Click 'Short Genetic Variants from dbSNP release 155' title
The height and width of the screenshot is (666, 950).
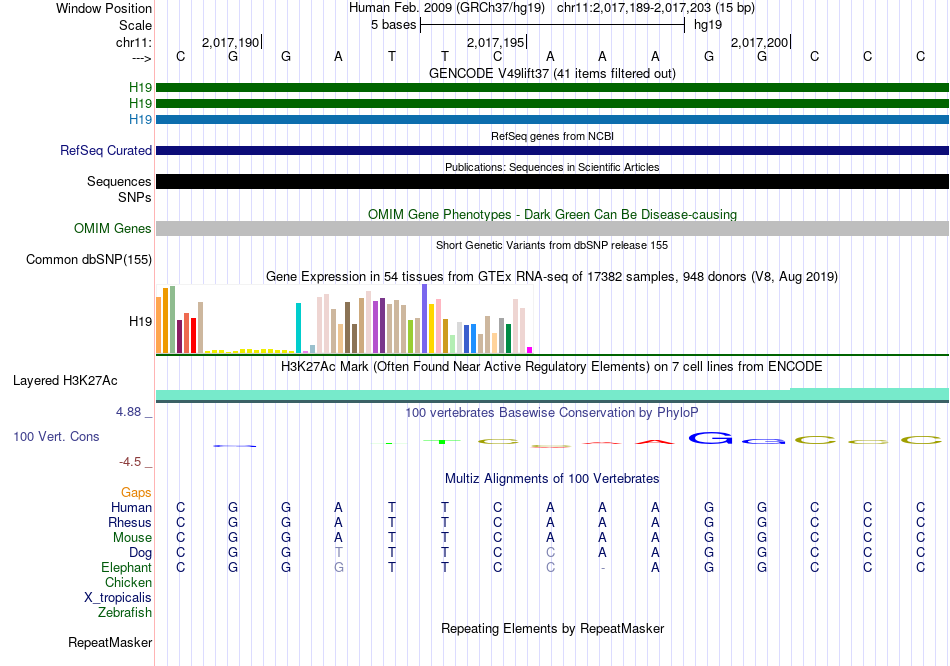(552, 245)
